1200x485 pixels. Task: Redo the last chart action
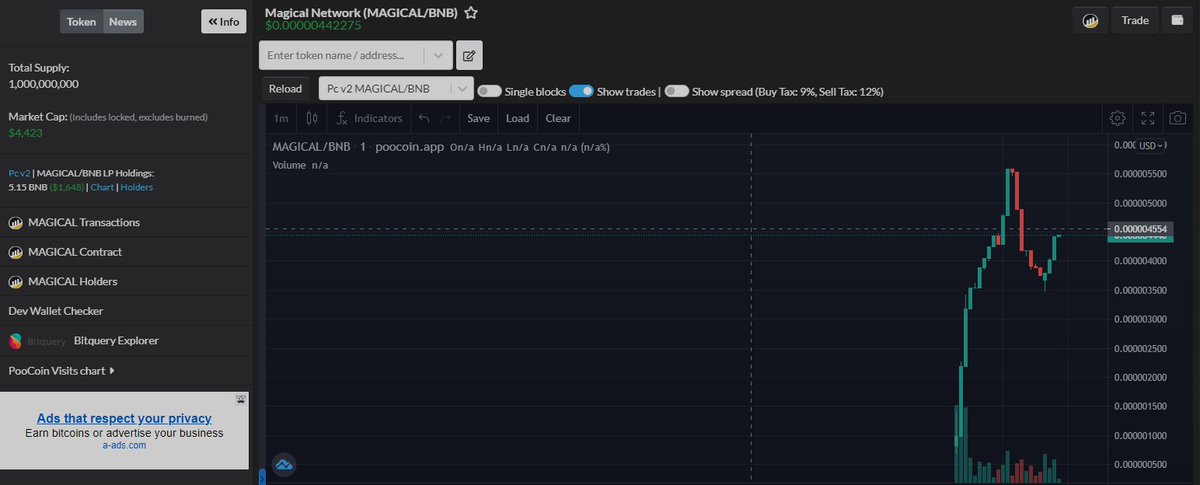[447, 118]
